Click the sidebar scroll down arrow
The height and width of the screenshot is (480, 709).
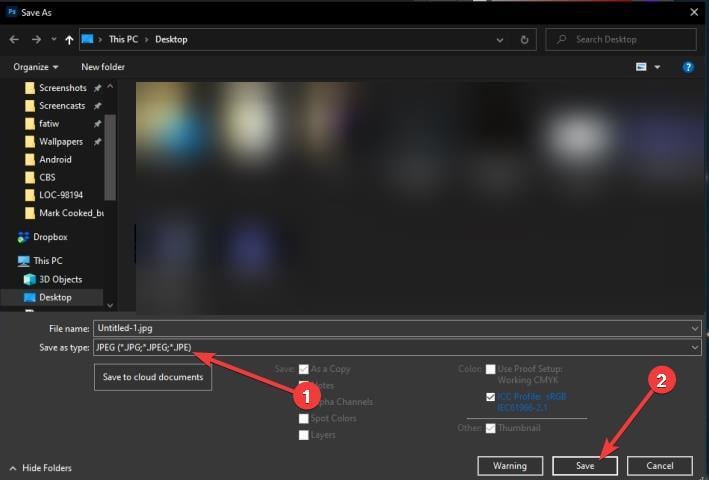coord(110,306)
